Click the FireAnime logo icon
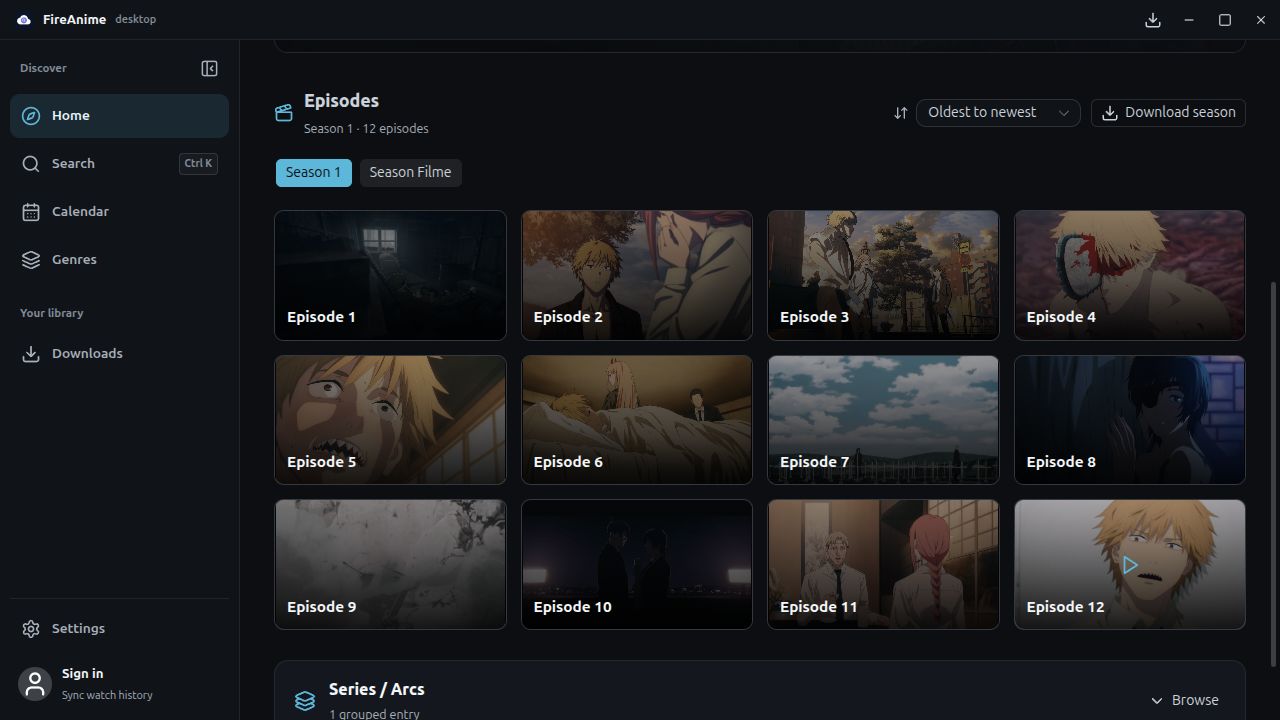Image resolution: width=1280 pixels, height=720 pixels. click(x=24, y=20)
